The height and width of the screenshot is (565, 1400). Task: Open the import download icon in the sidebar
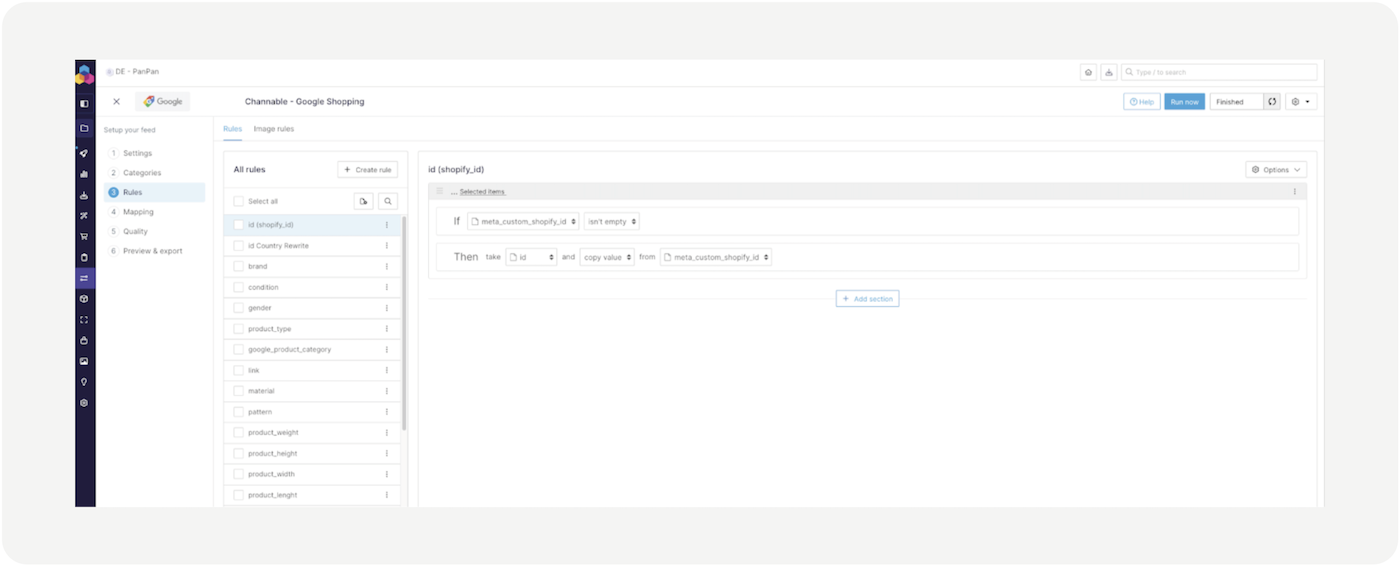(x=85, y=195)
